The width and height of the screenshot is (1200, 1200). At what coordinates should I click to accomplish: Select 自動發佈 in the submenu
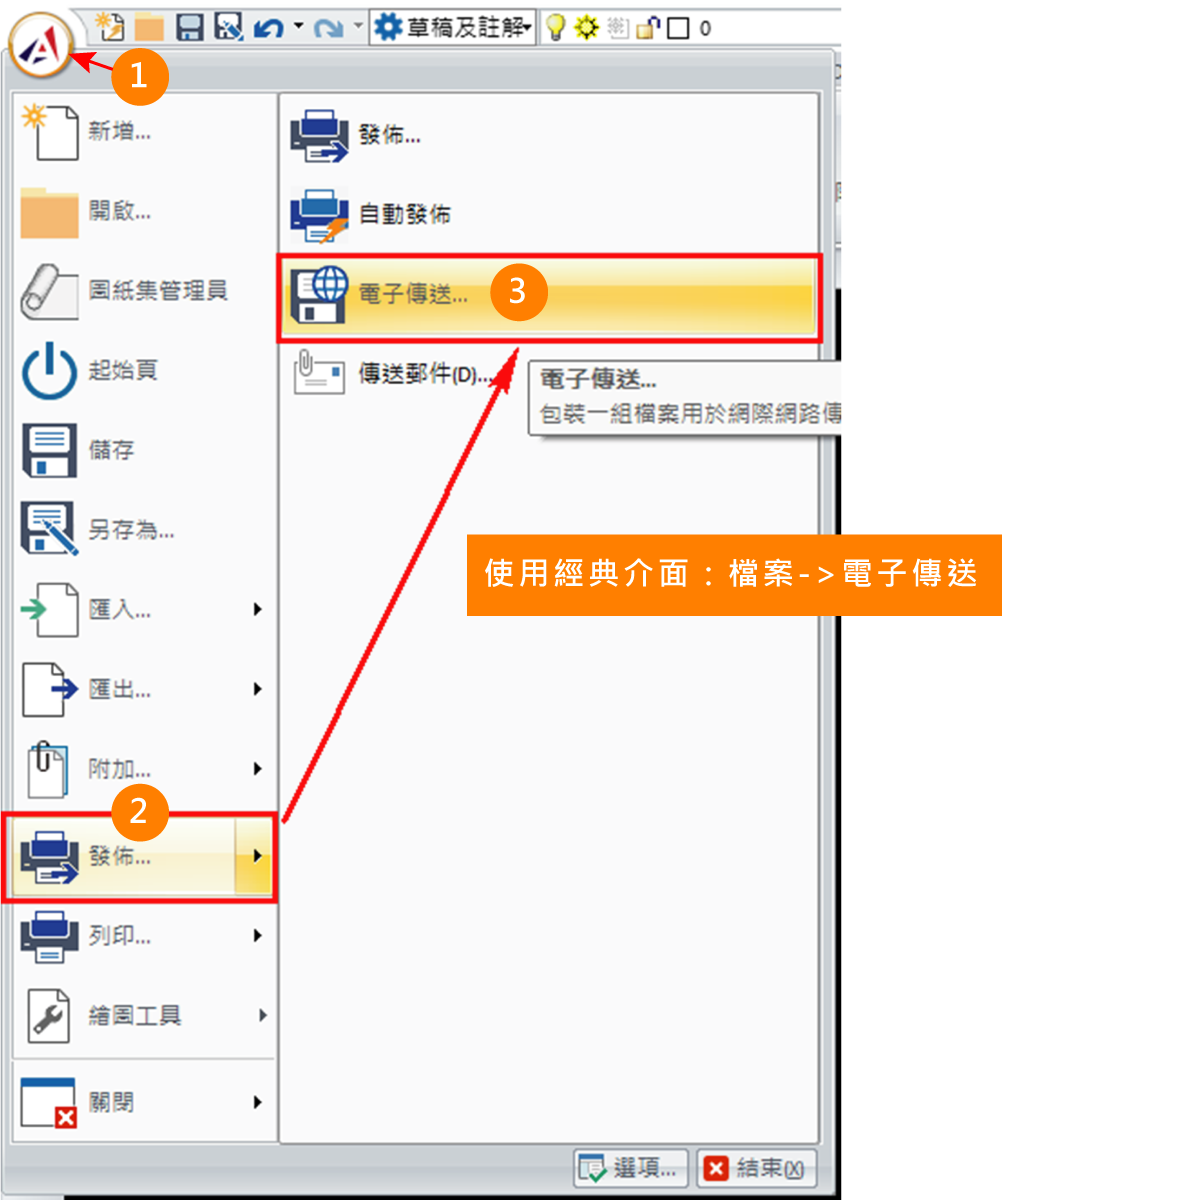coord(548,214)
